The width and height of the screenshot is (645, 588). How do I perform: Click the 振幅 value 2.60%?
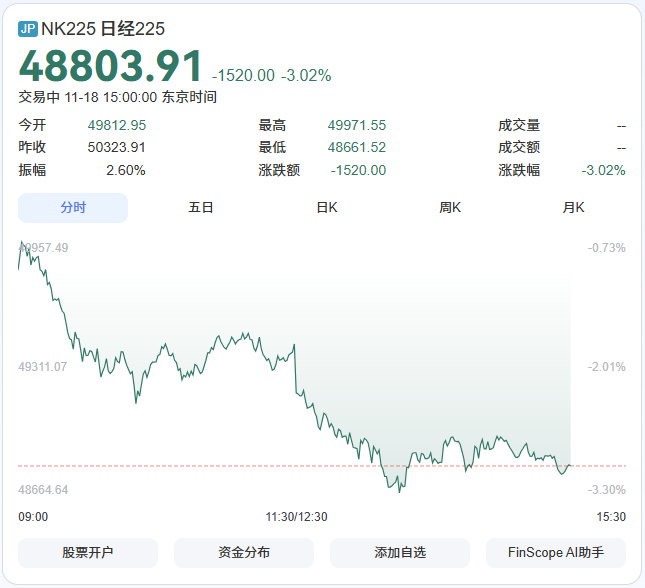[x=126, y=170]
